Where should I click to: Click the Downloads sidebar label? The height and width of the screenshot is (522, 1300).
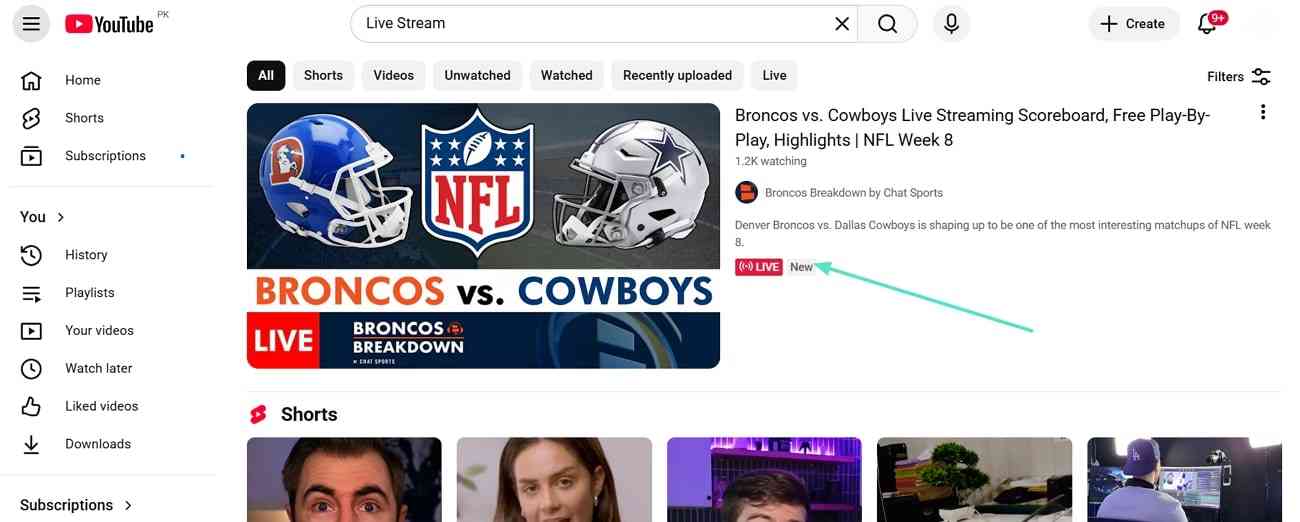tap(98, 444)
